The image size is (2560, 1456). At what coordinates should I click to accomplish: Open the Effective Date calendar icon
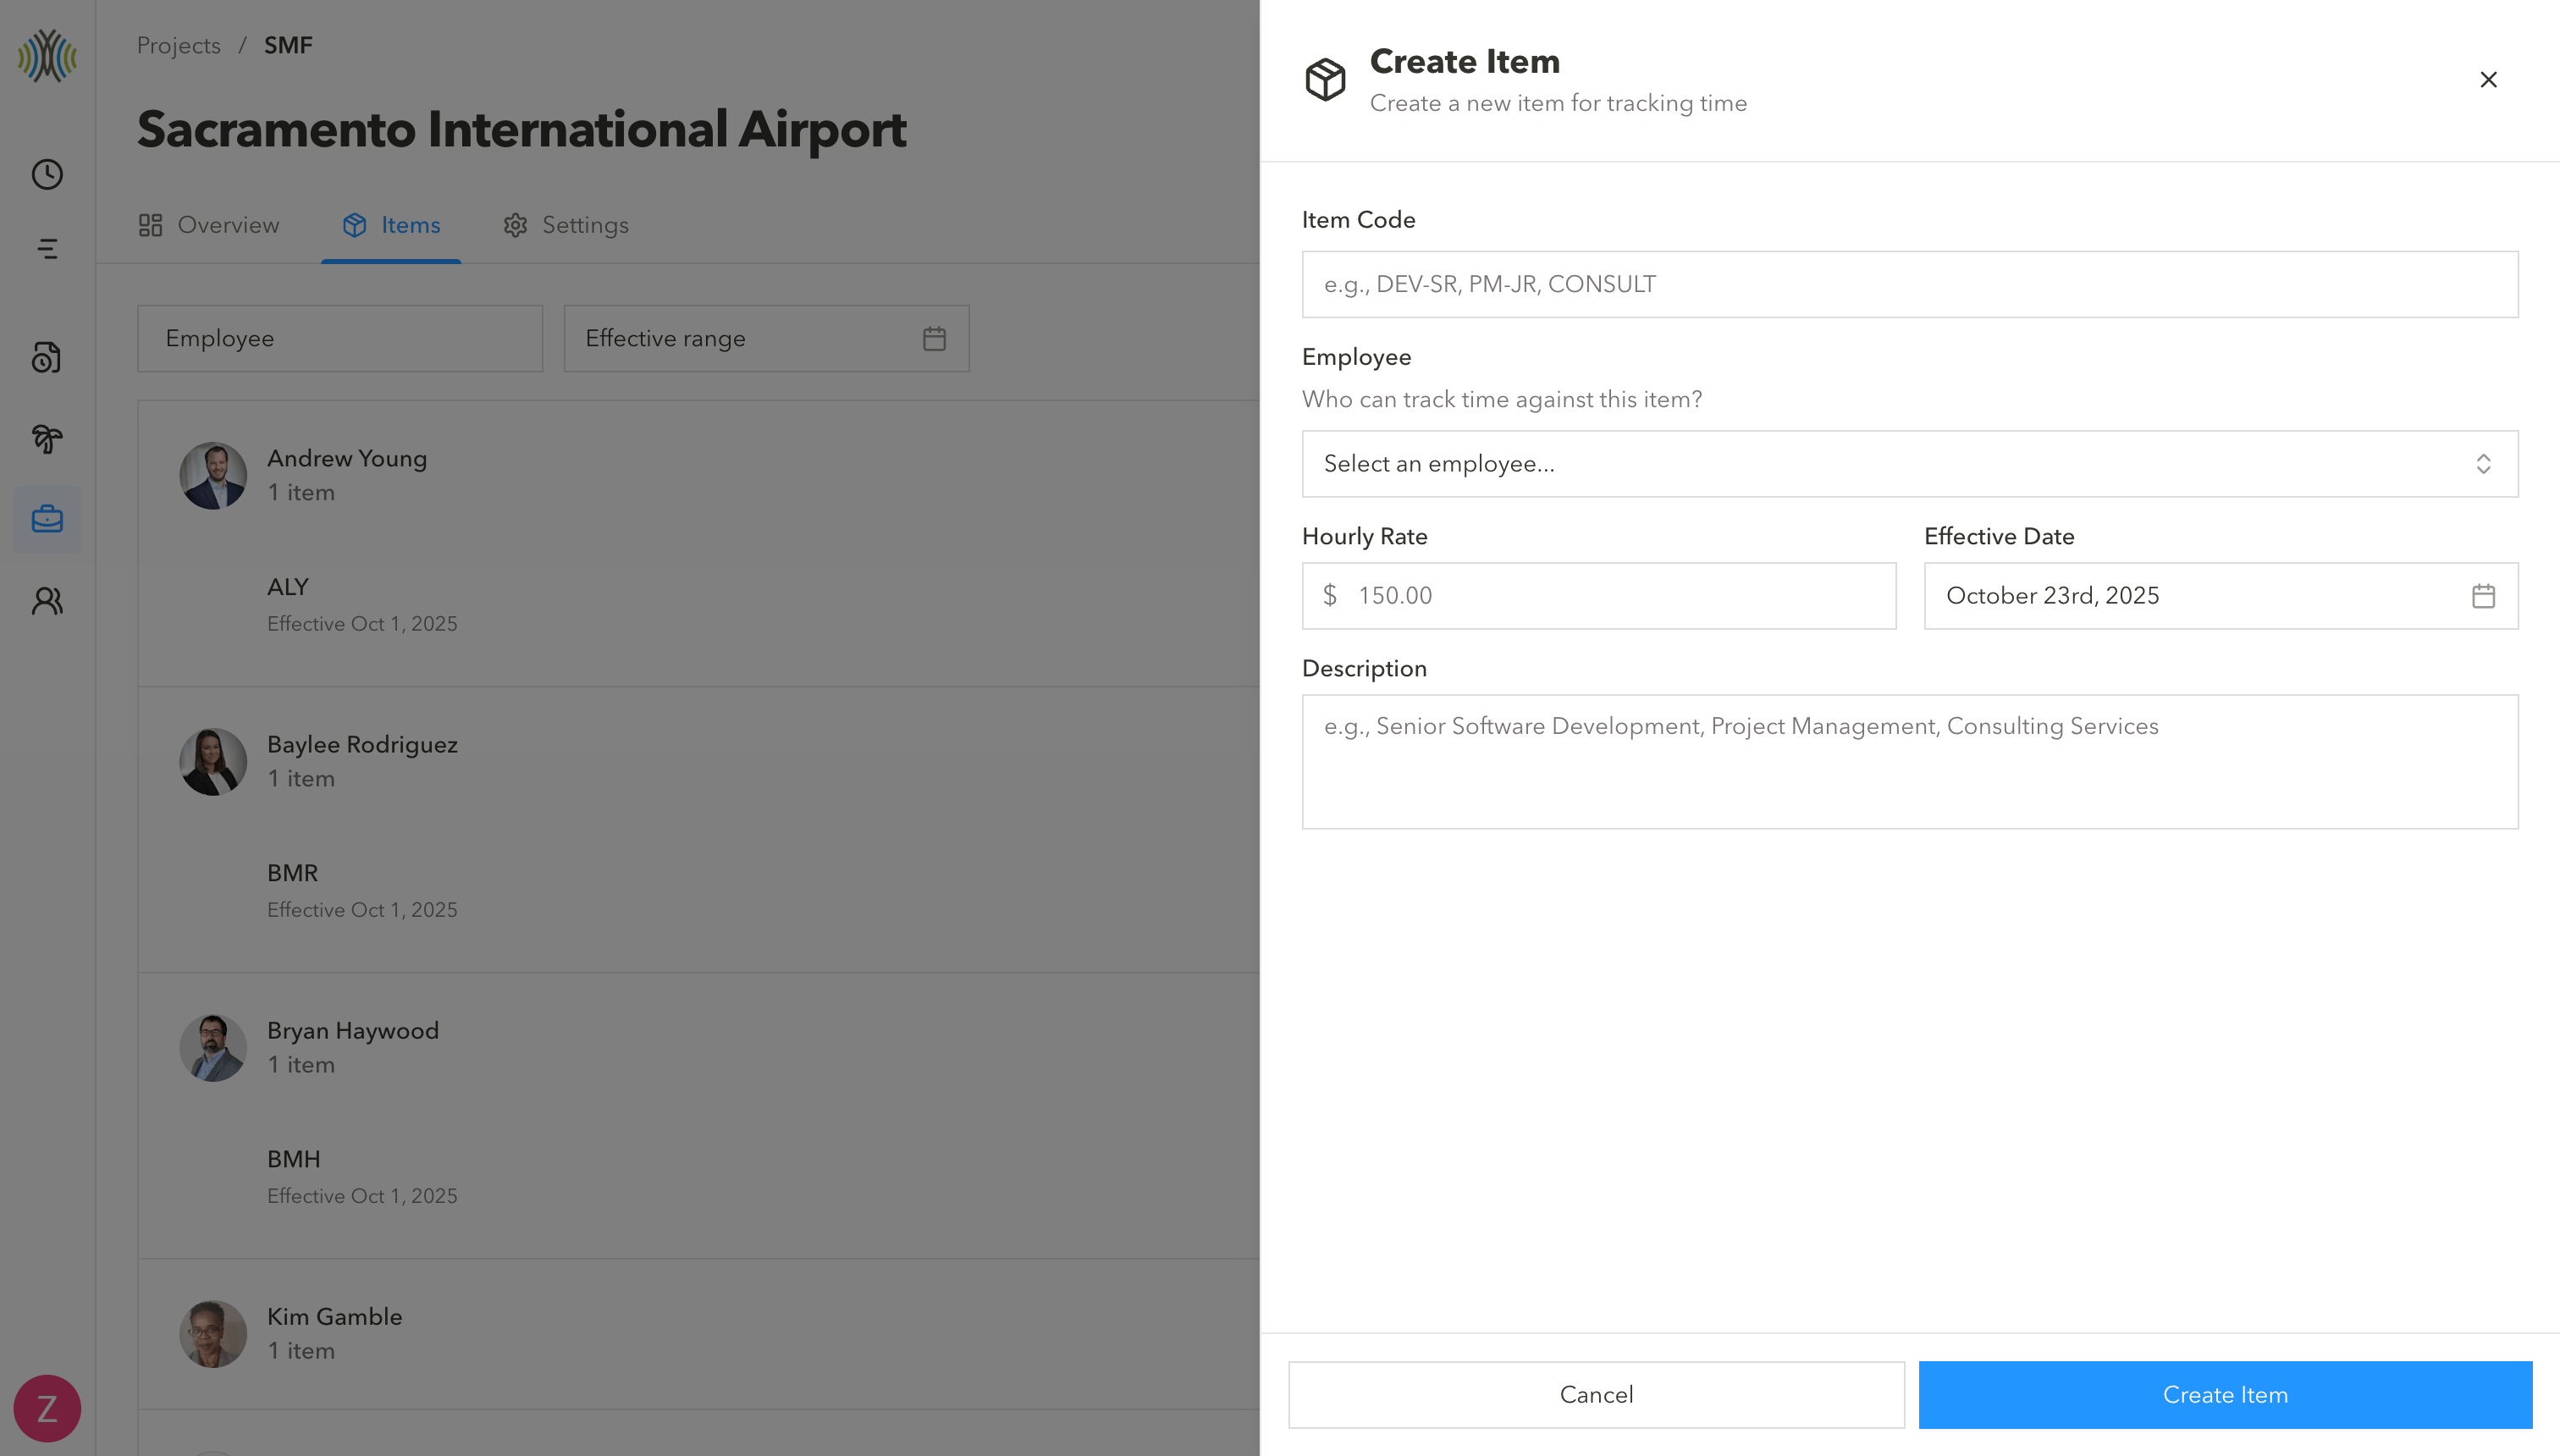2483,596
